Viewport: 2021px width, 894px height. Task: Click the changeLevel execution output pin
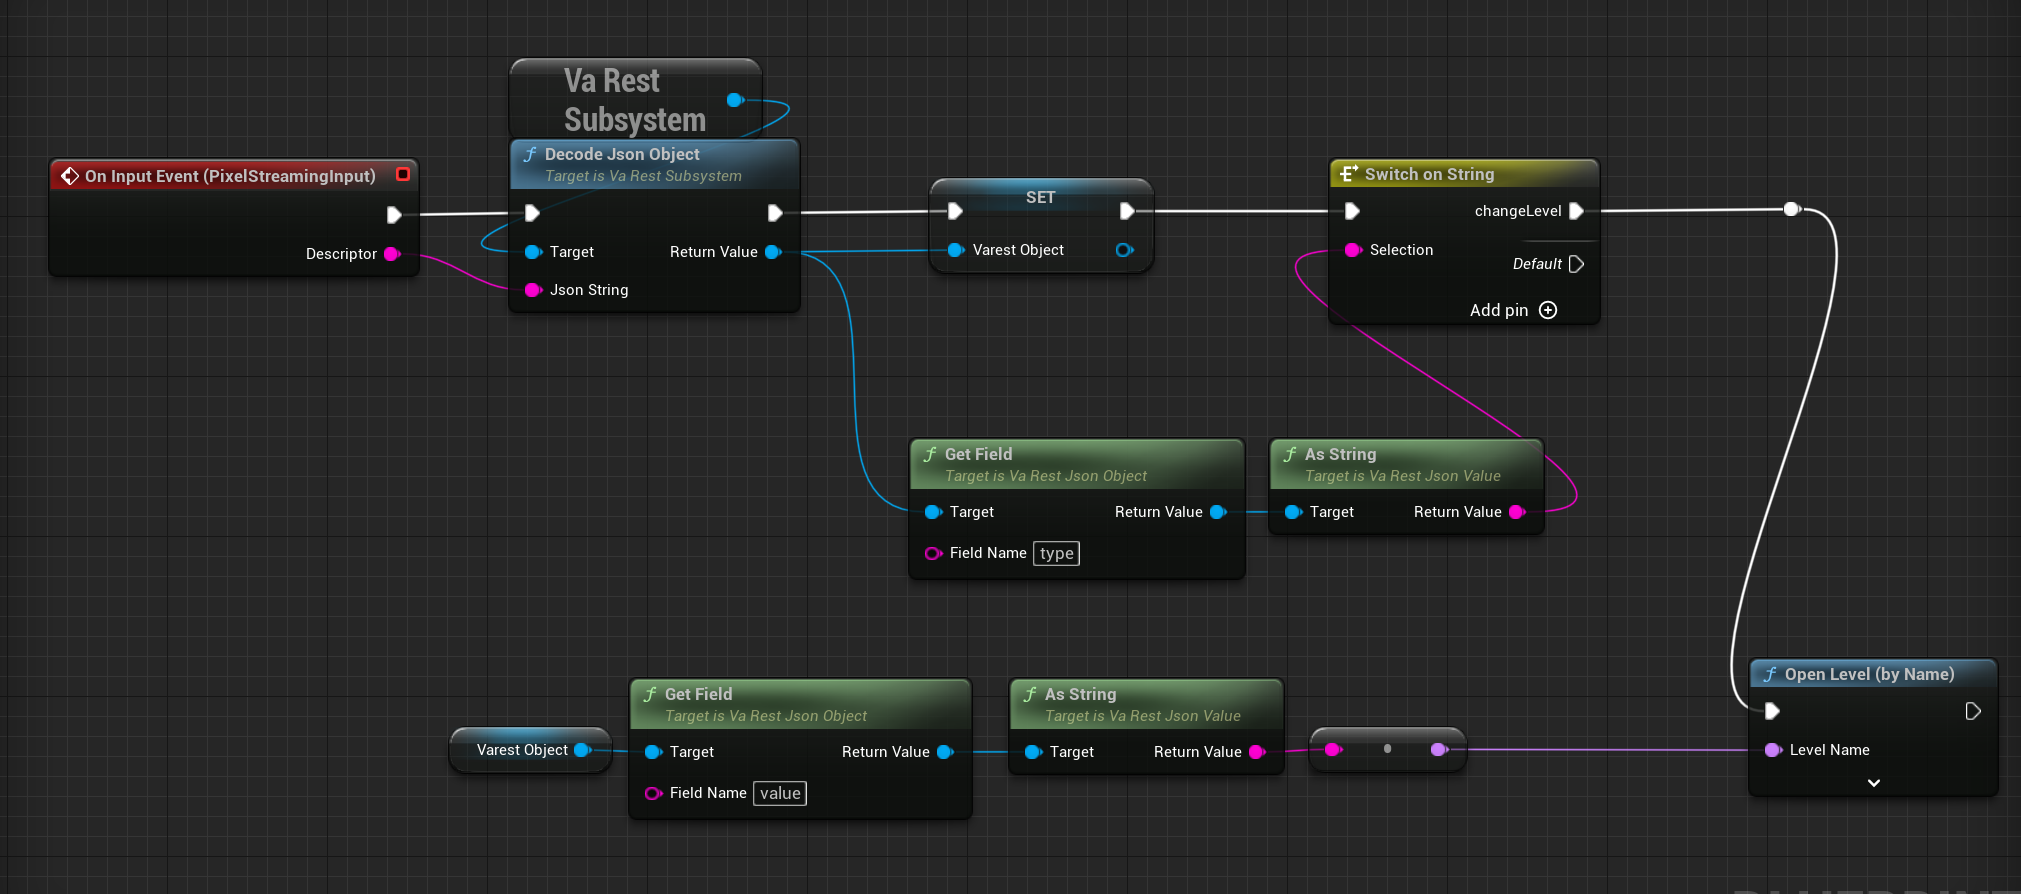click(1576, 211)
